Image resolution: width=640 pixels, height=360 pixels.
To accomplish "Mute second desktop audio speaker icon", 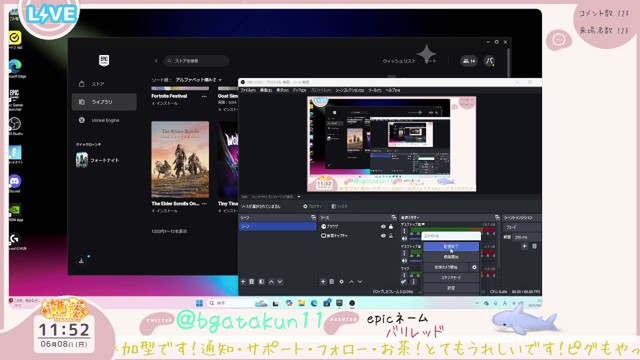I will click(404, 260).
